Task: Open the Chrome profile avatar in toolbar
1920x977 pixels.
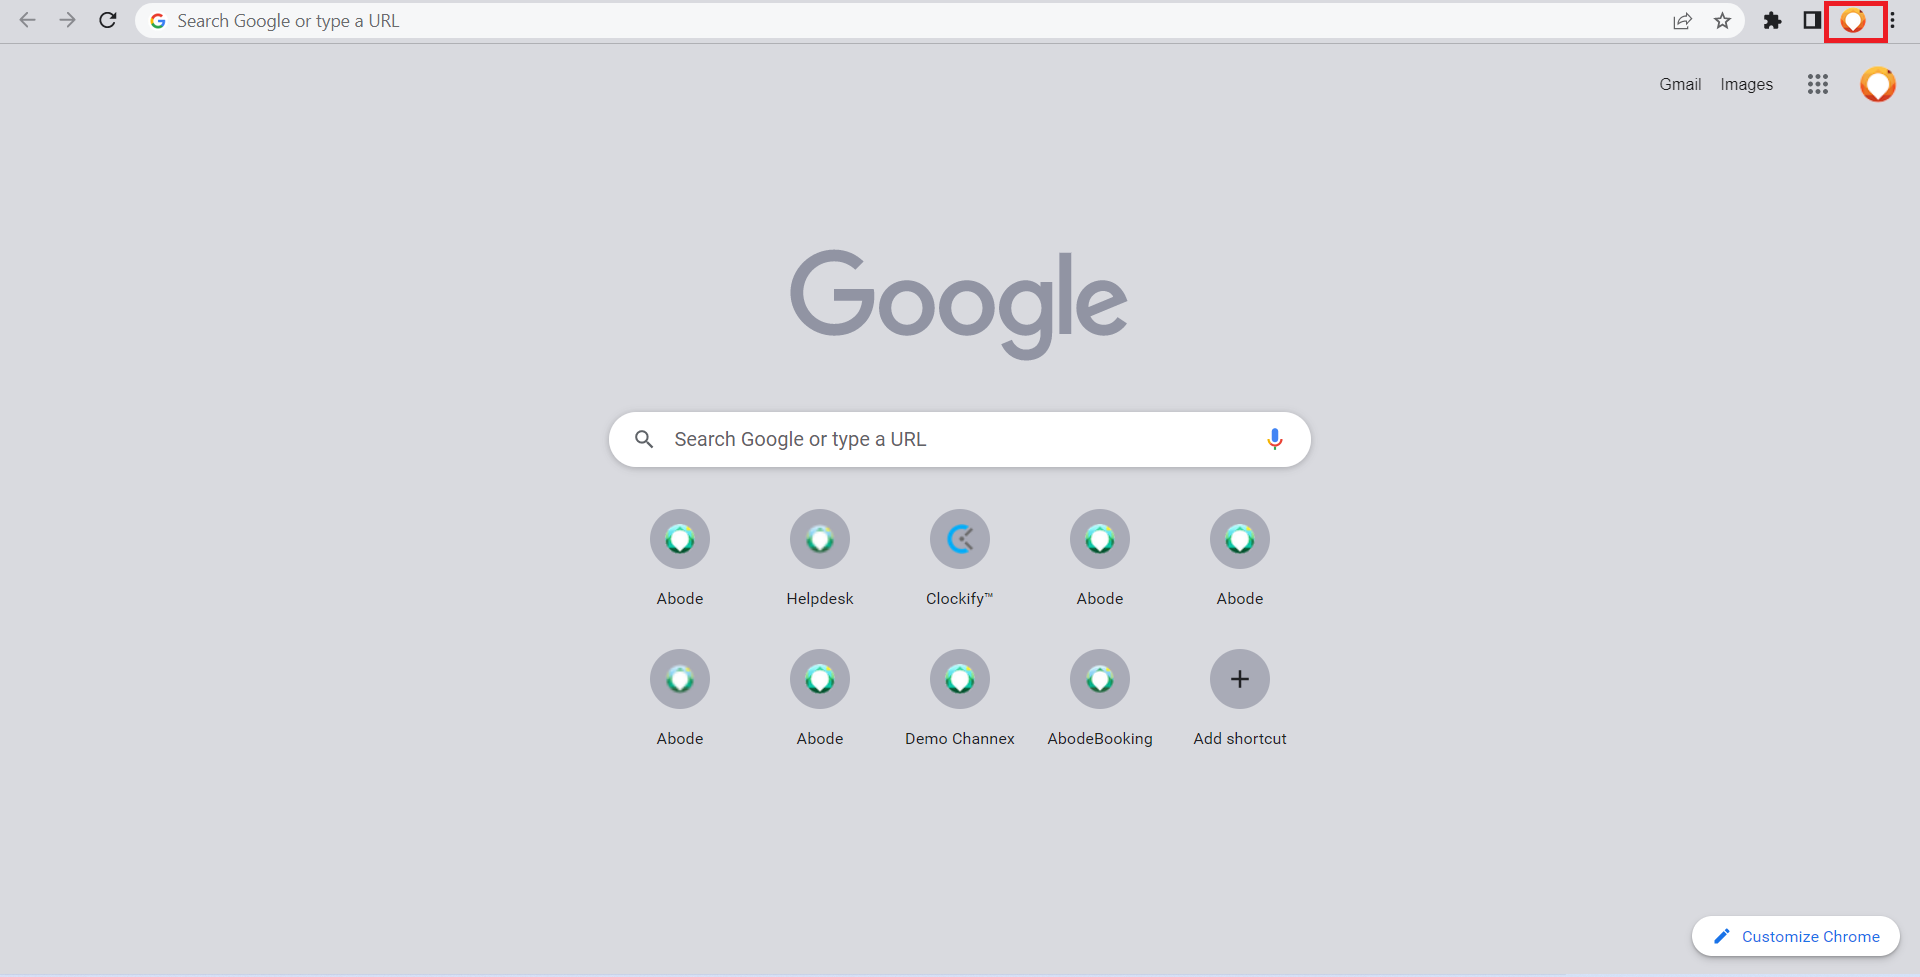Action: (1854, 21)
